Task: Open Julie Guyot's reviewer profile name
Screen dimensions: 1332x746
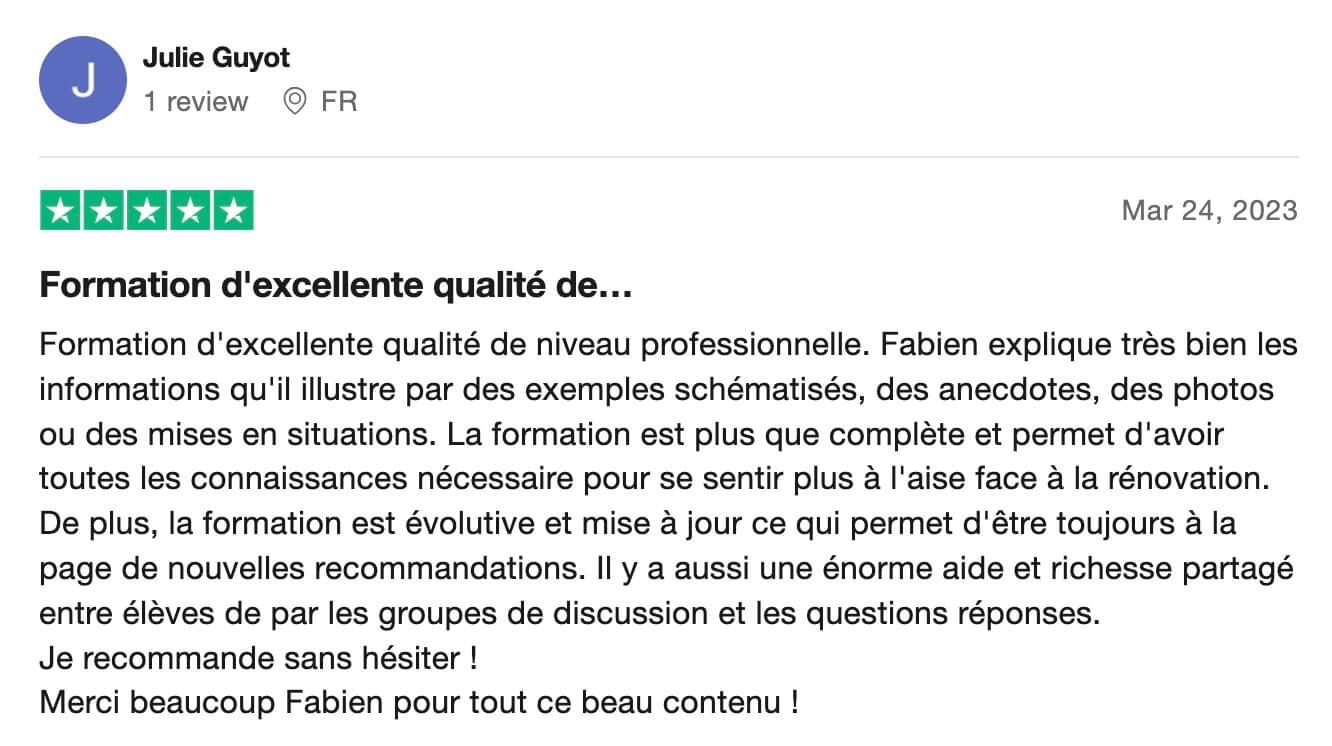Action: coord(216,58)
